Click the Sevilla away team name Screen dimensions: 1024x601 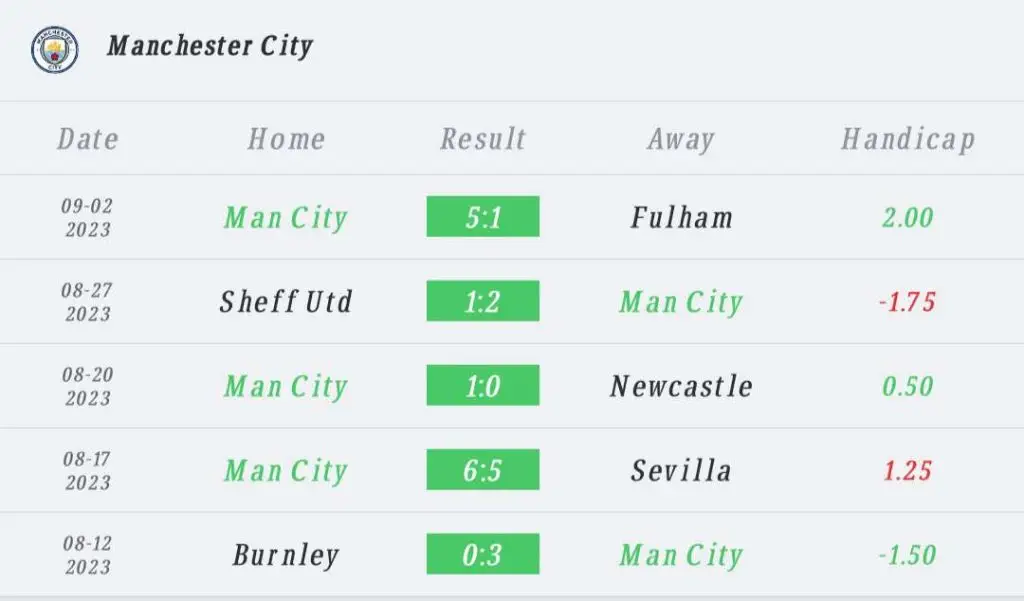681,470
